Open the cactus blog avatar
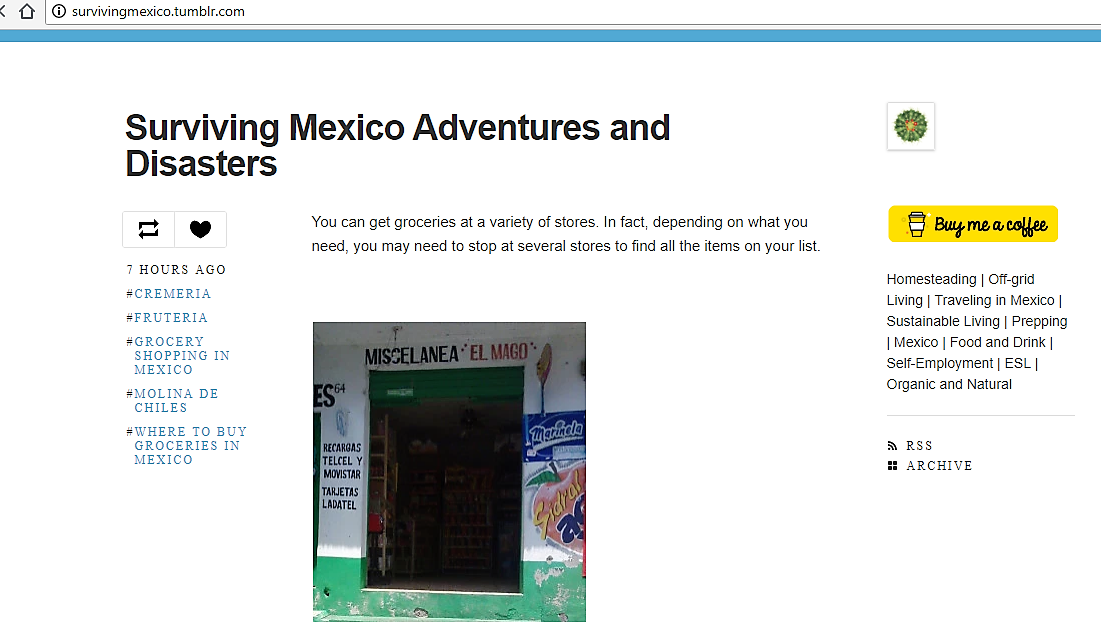The width and height of the screenshot is (1101, 629). 910,126
